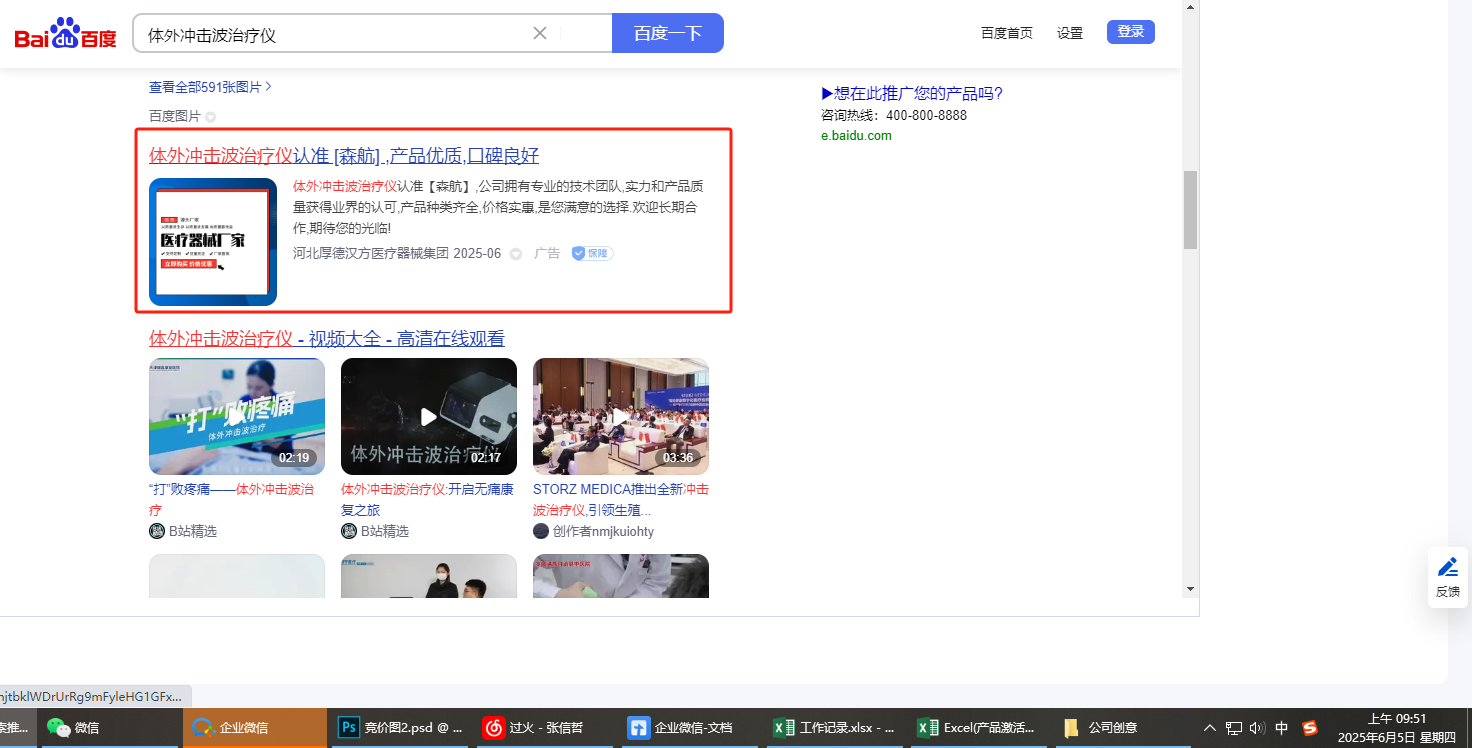Click B站精选 source under first video
The height and width of the screenshot is (748, 1472).
pos(192,531)
